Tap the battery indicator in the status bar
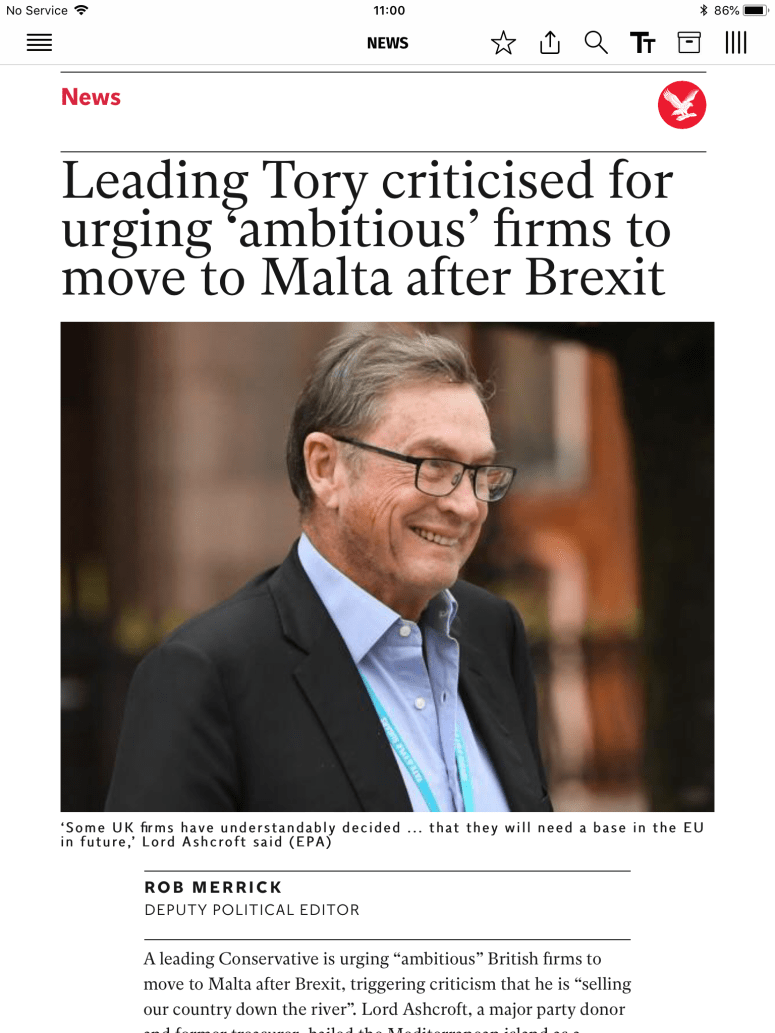 (x=755, y=10)
